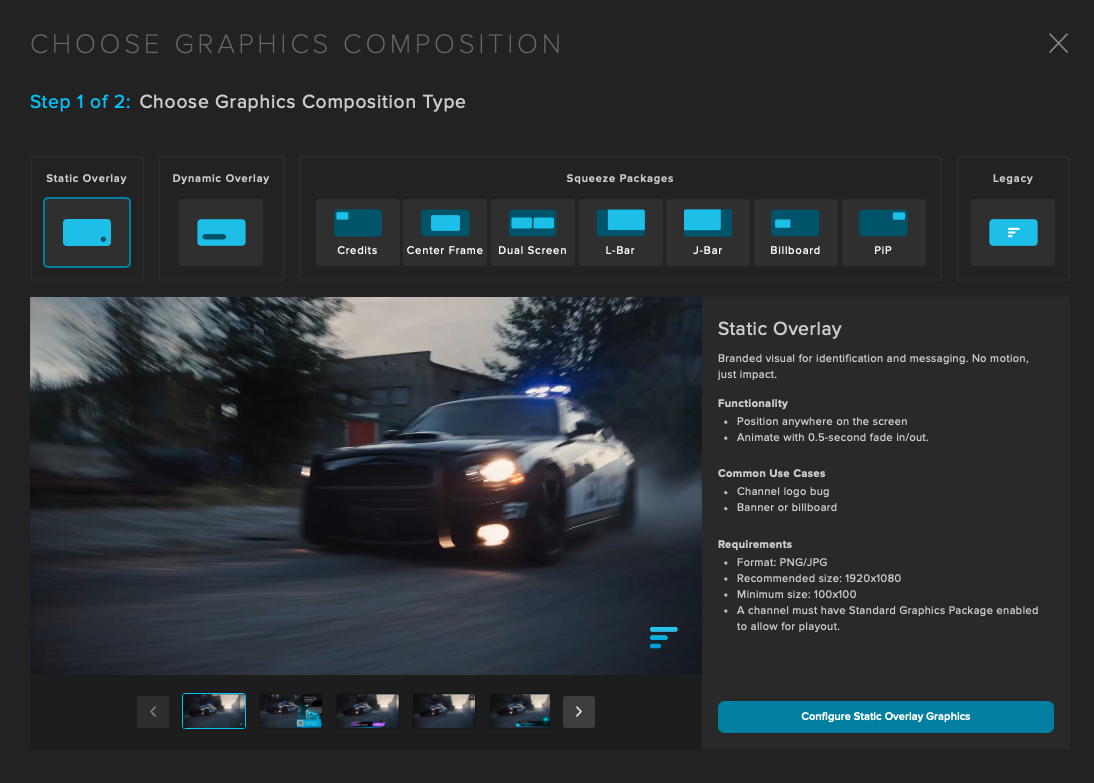
Task: View the fourth preview thumbnail
Action: tap(444, 711)
